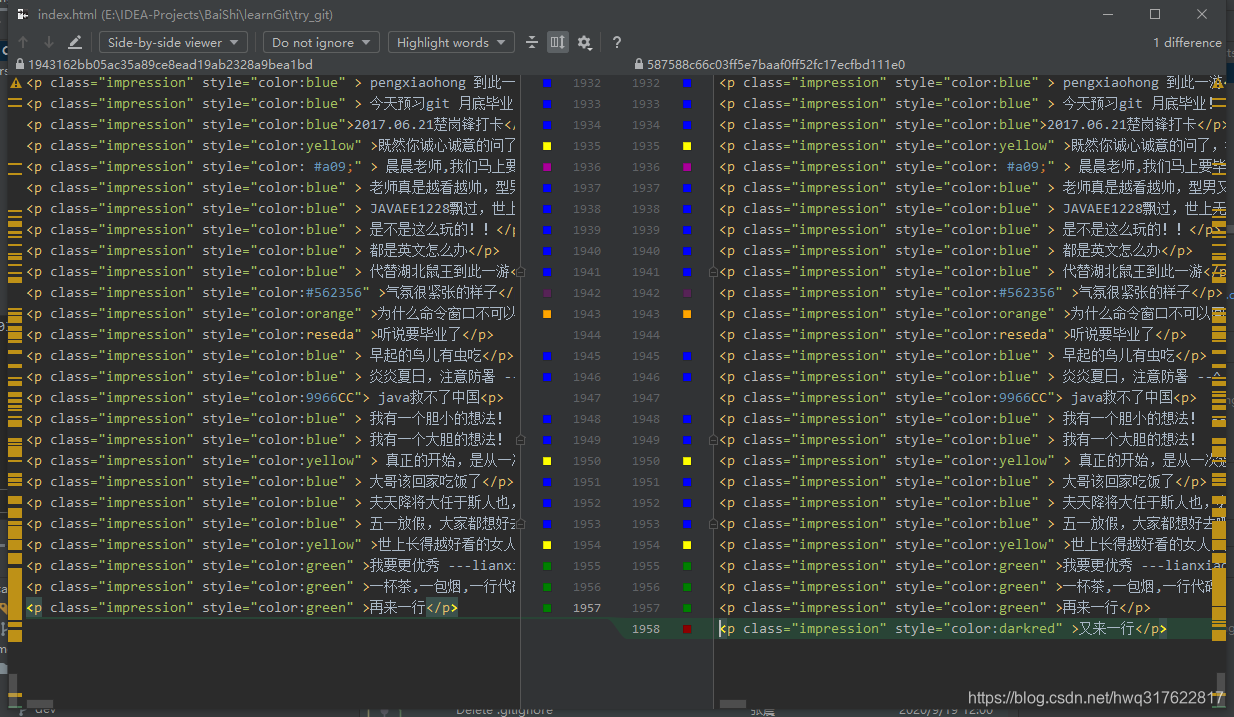Click right purple swatch at line 1942

coord(687,293)
